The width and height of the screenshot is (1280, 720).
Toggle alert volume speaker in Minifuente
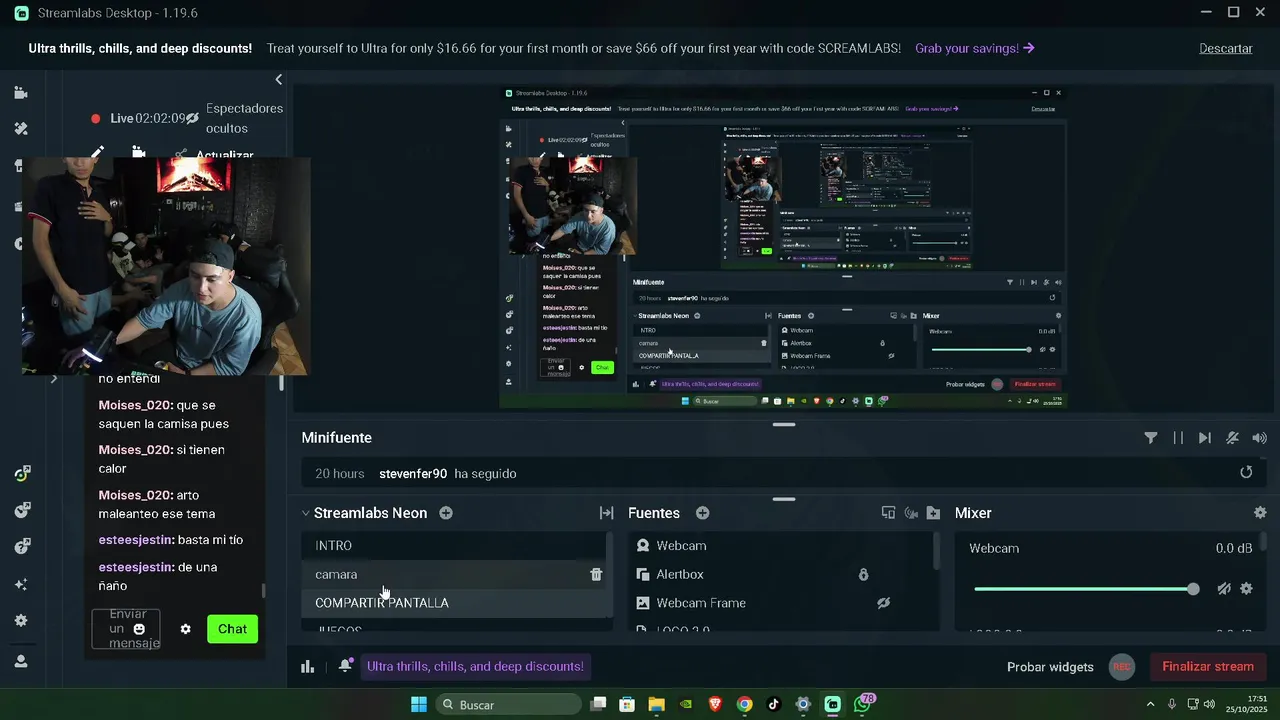point(1259,438)
